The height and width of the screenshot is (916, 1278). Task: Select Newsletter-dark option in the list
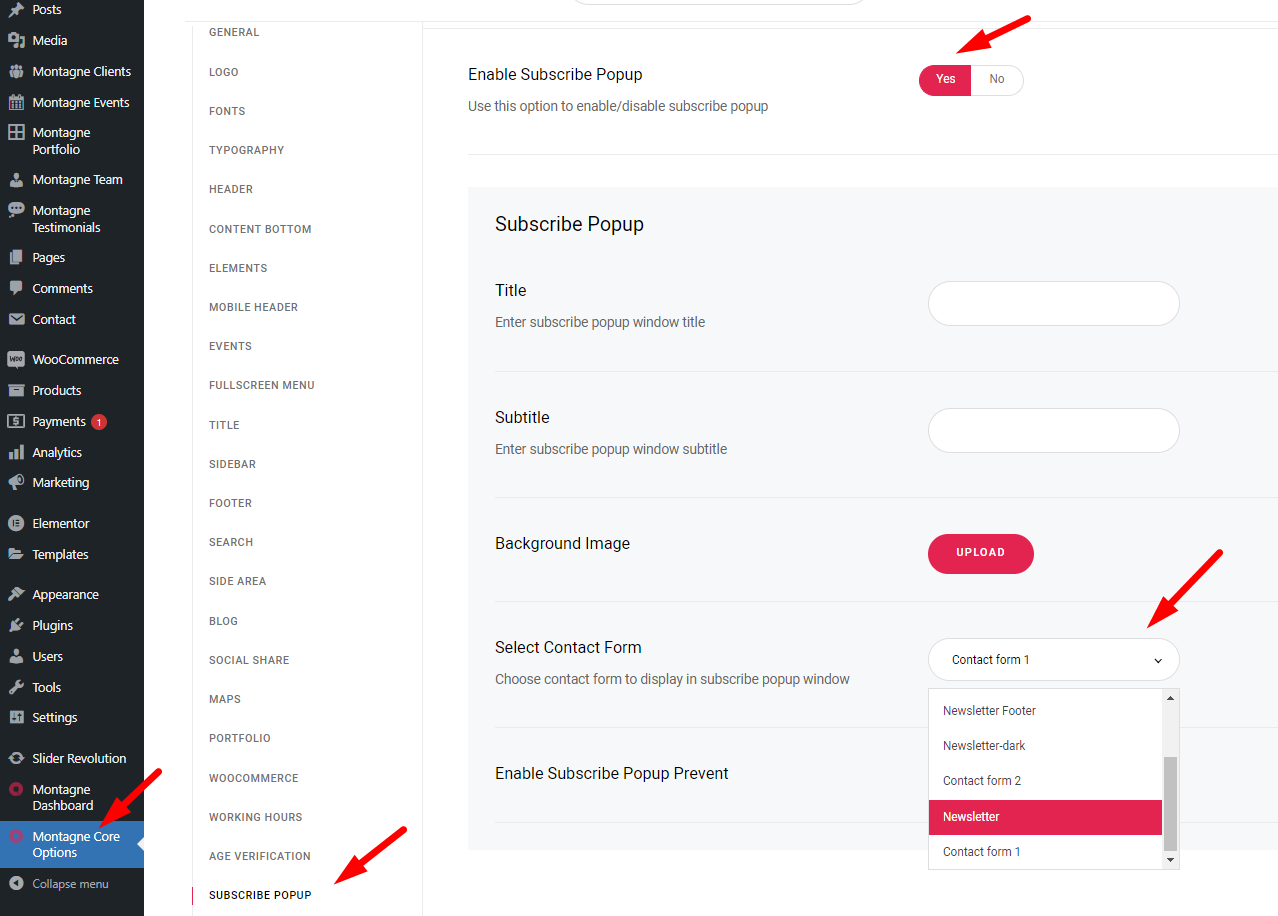click(1045, 746)
